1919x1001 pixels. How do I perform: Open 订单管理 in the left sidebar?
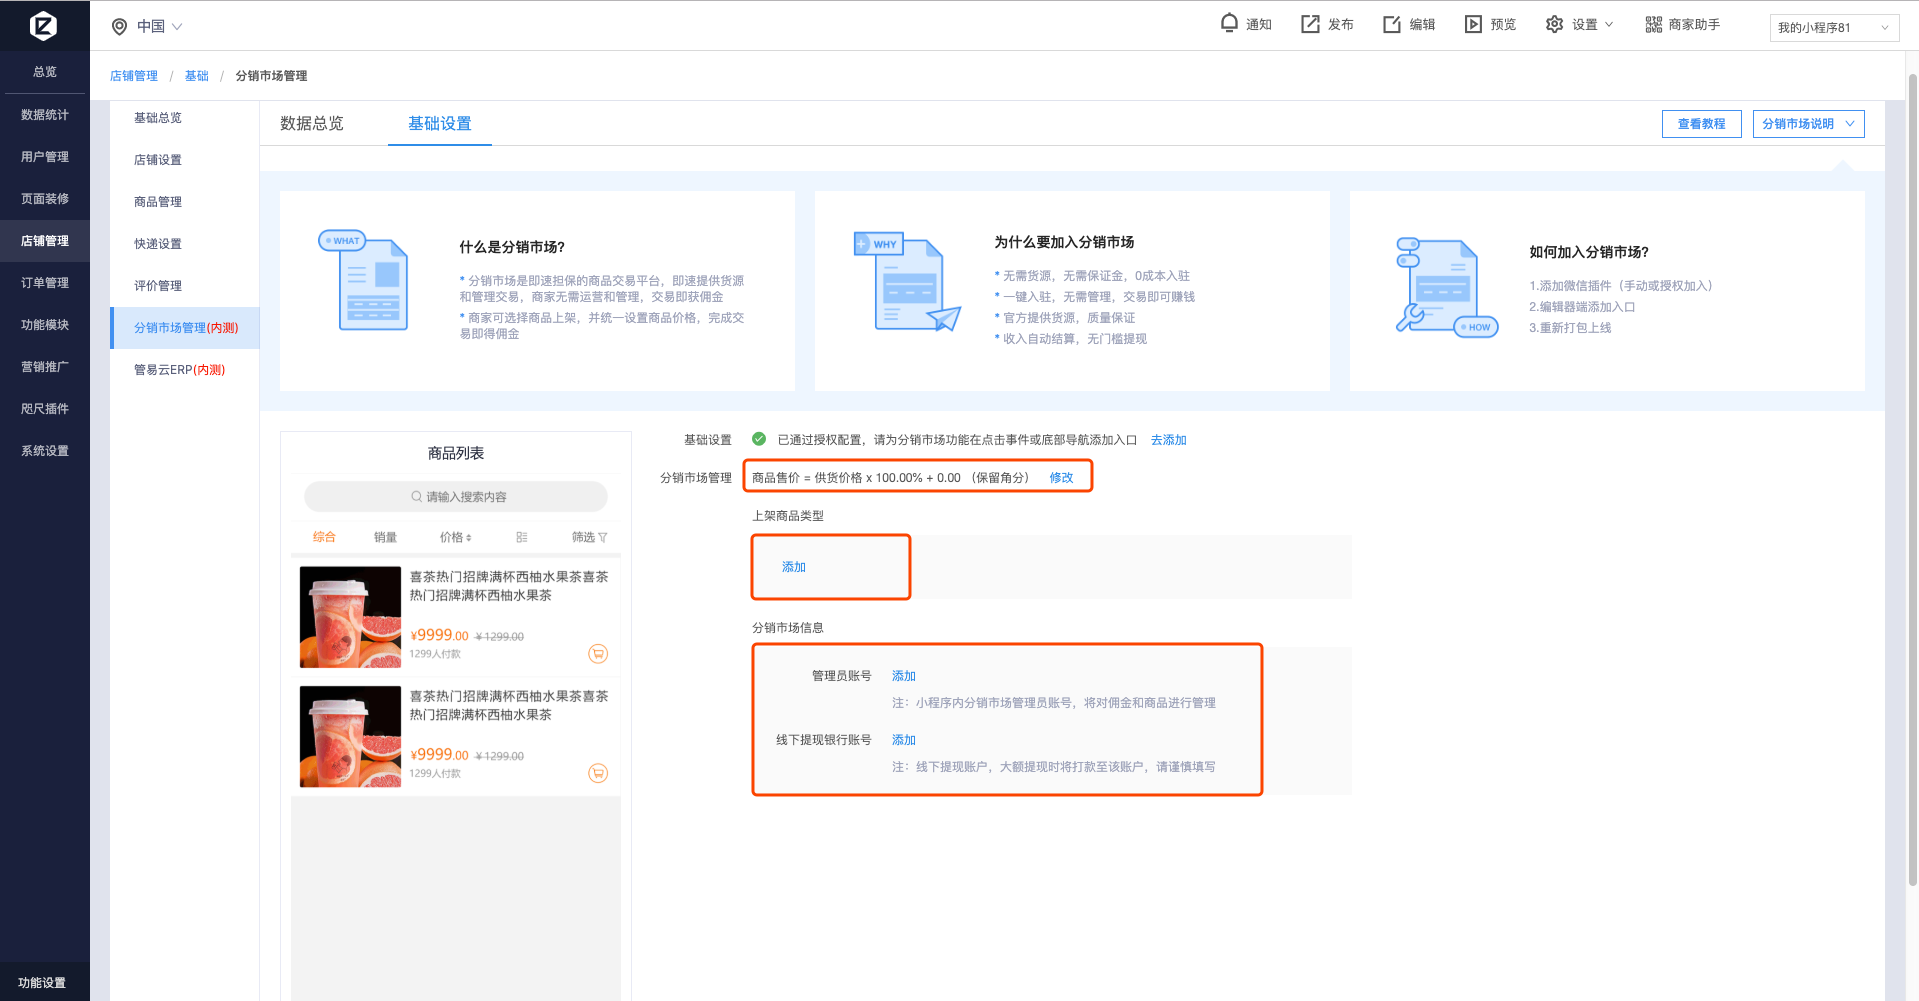point(45,283)
